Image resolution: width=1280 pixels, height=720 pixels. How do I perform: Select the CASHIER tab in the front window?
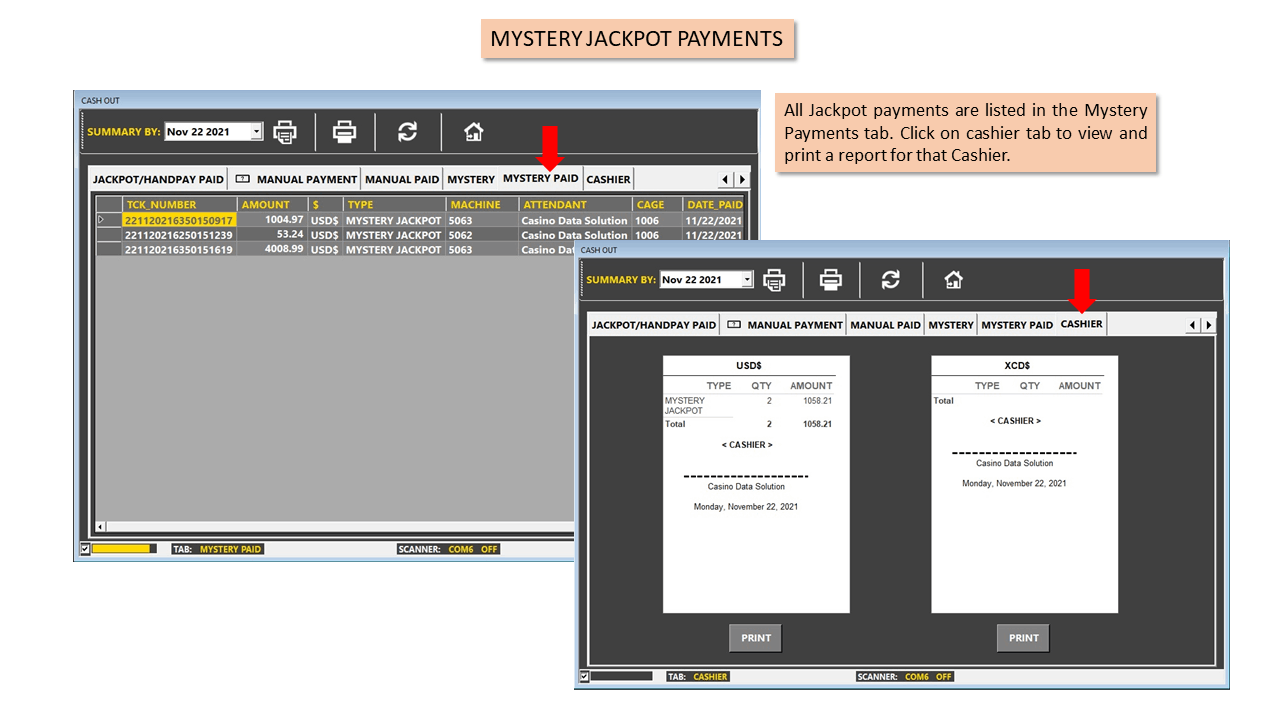coord(1081,324)
